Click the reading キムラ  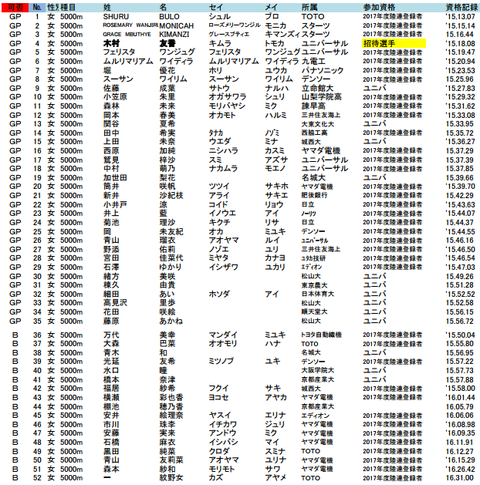[220, 43]
